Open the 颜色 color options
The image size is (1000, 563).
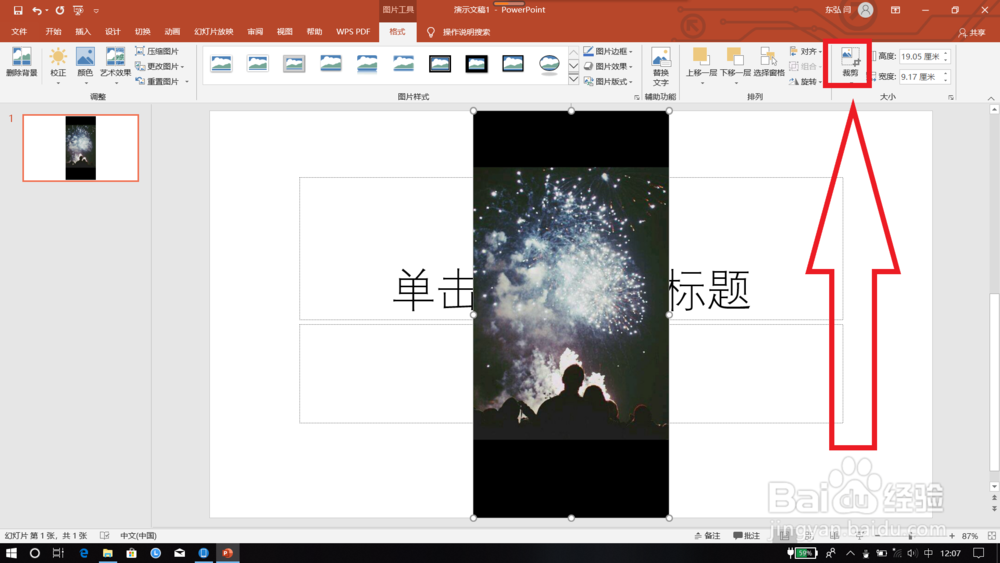tap(85, 66)
